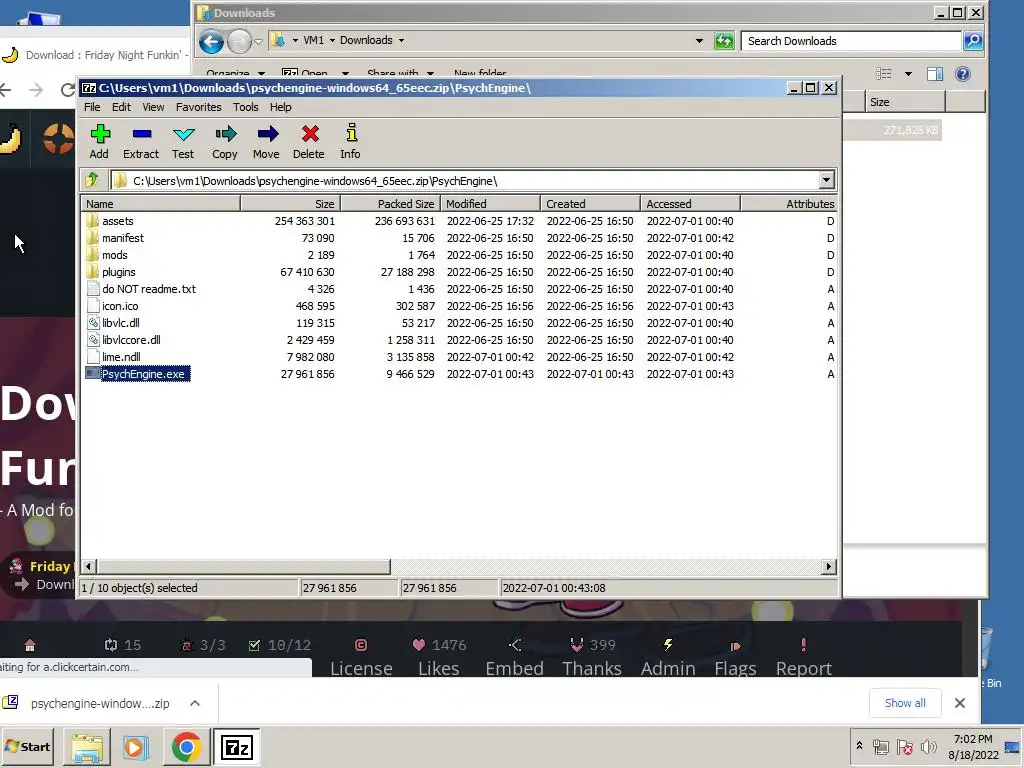The image size is (1024, 768).
Task: Click the Likes link on webpage
Action: pyautogui.click(x=439, y=657)
